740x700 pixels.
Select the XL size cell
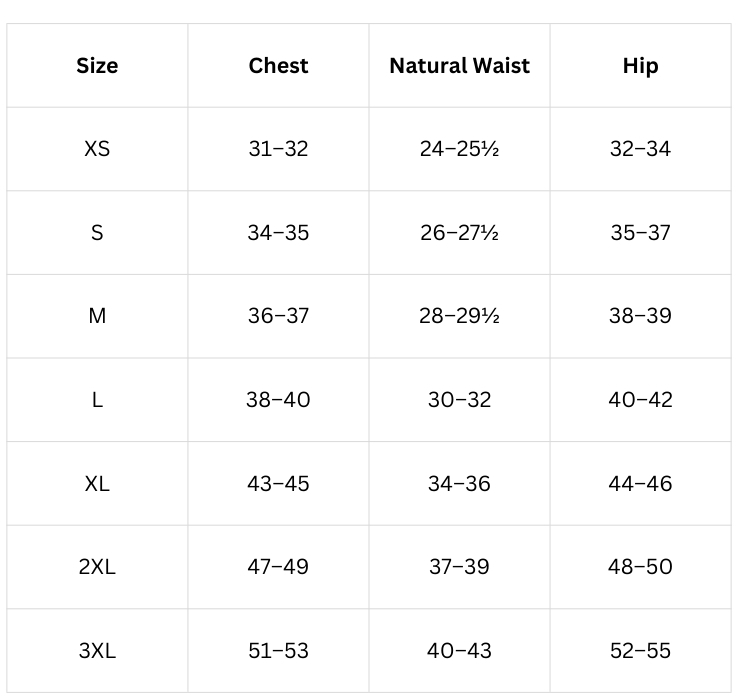pyautogui.click(x=97, y=484)
